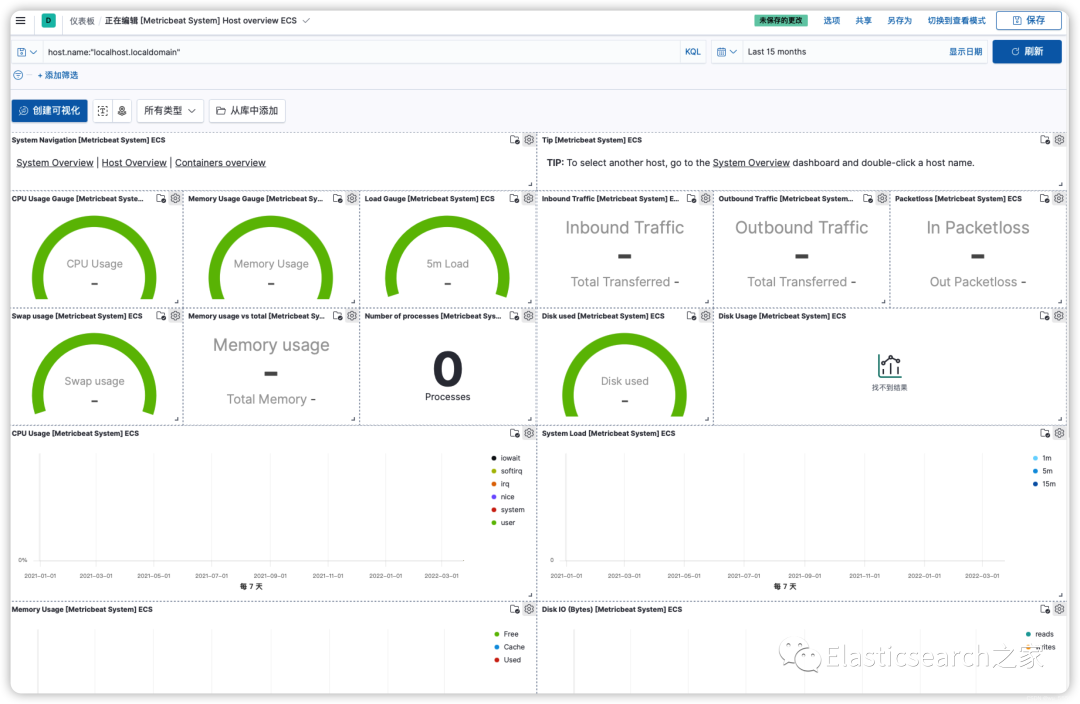Click the text editor icon next to Create visualization
The height and width of the screenshot is (704, 1080).
[x=103, y=111]
